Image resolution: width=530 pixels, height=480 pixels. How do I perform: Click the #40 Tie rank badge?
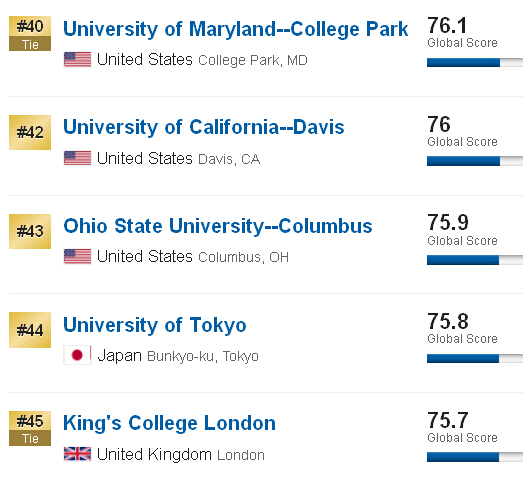coord(30,33)
